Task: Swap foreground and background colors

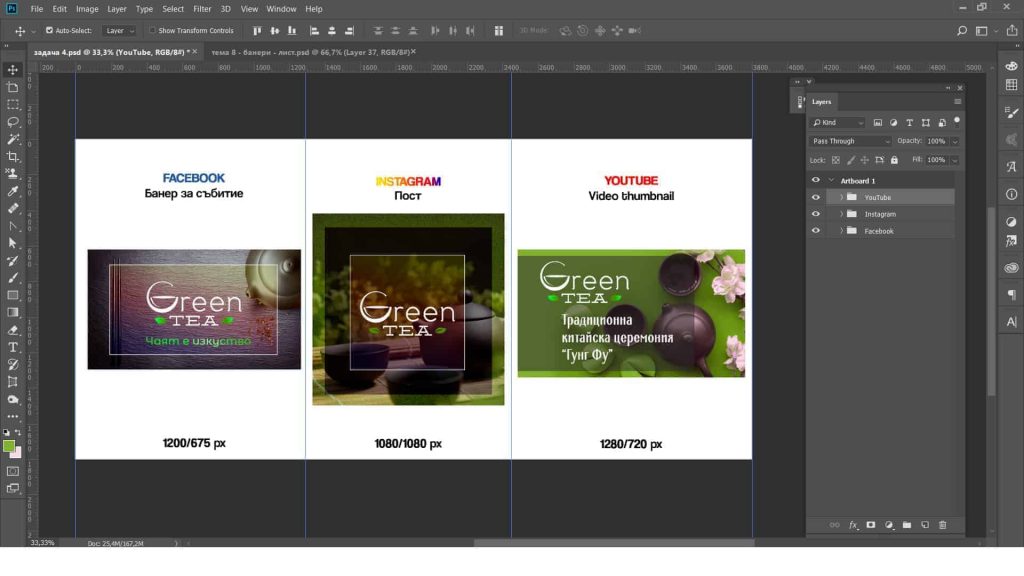Action: [18, 432]
